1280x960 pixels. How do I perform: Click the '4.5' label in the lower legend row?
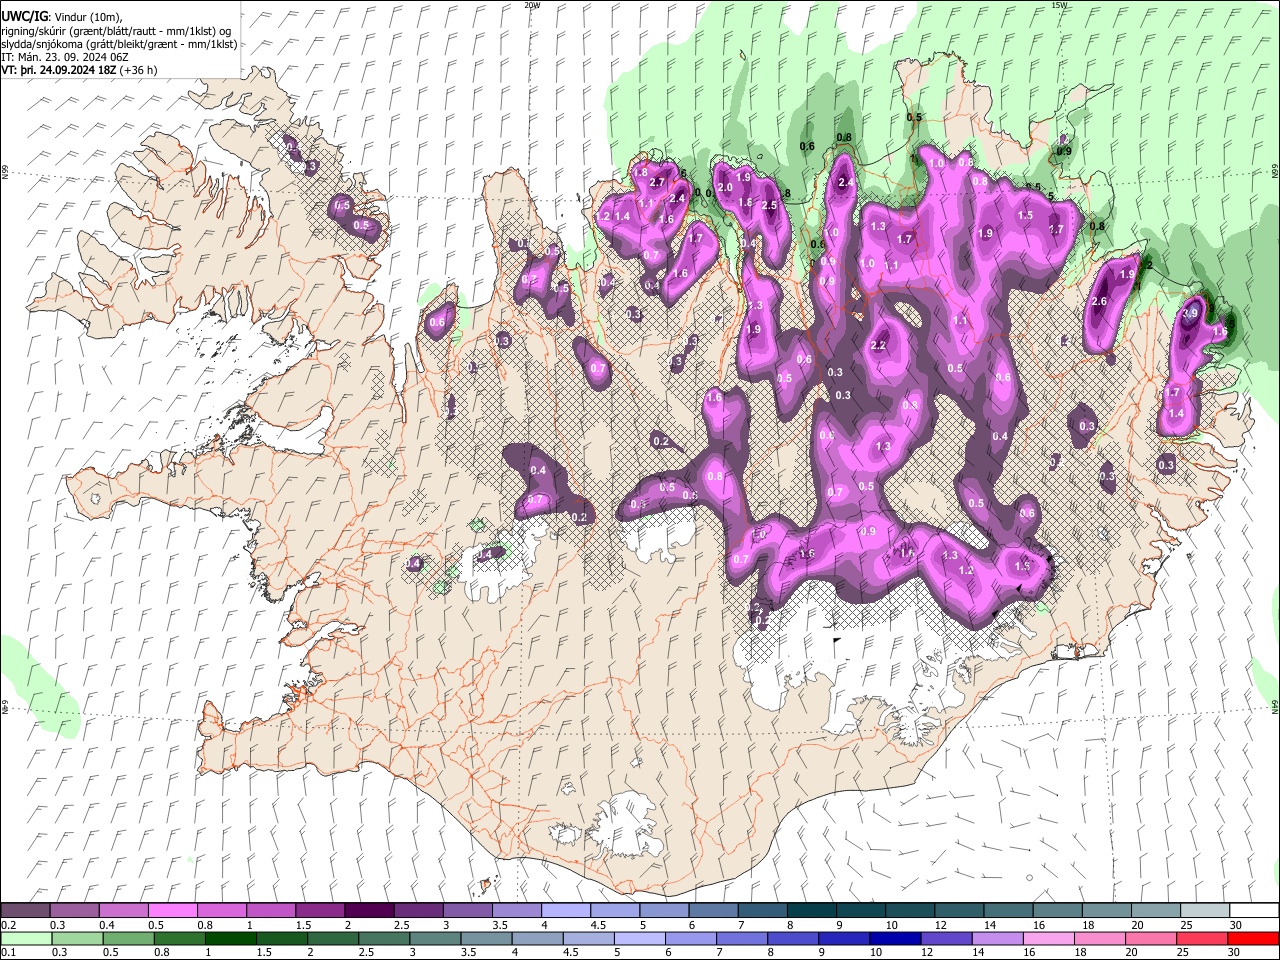[x=570, y=952]
